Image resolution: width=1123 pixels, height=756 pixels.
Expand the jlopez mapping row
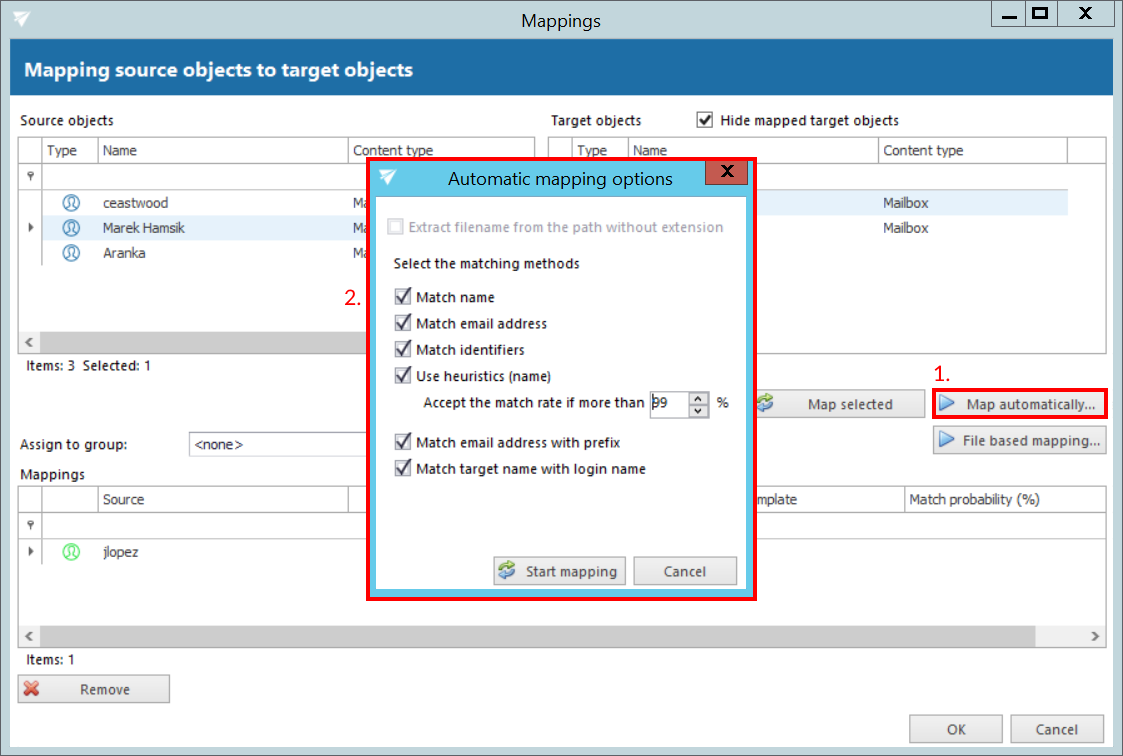coord(30,551)
